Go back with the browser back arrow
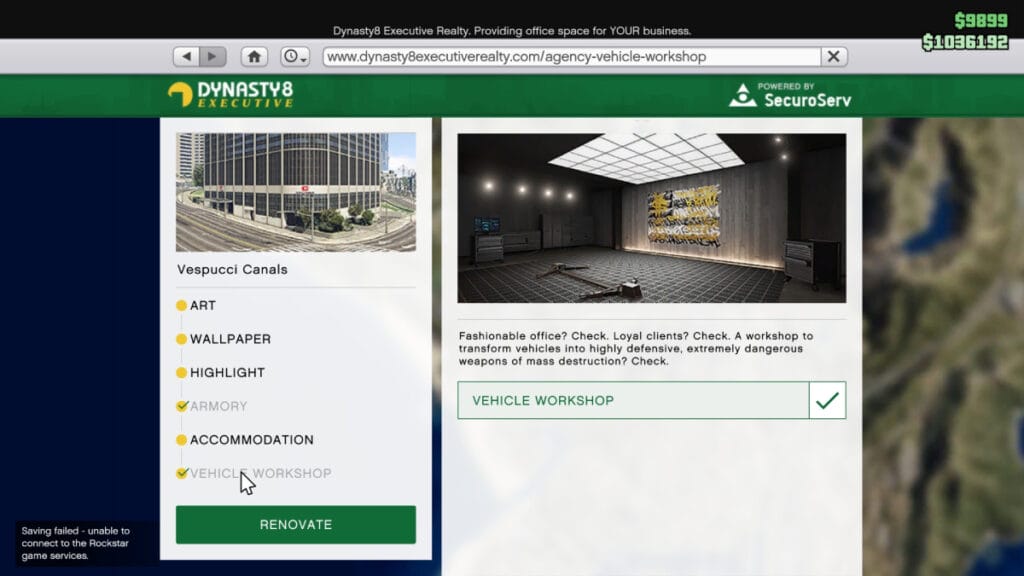The height and width of the screenshot is (576, 1024). click(x=187, y=57)
